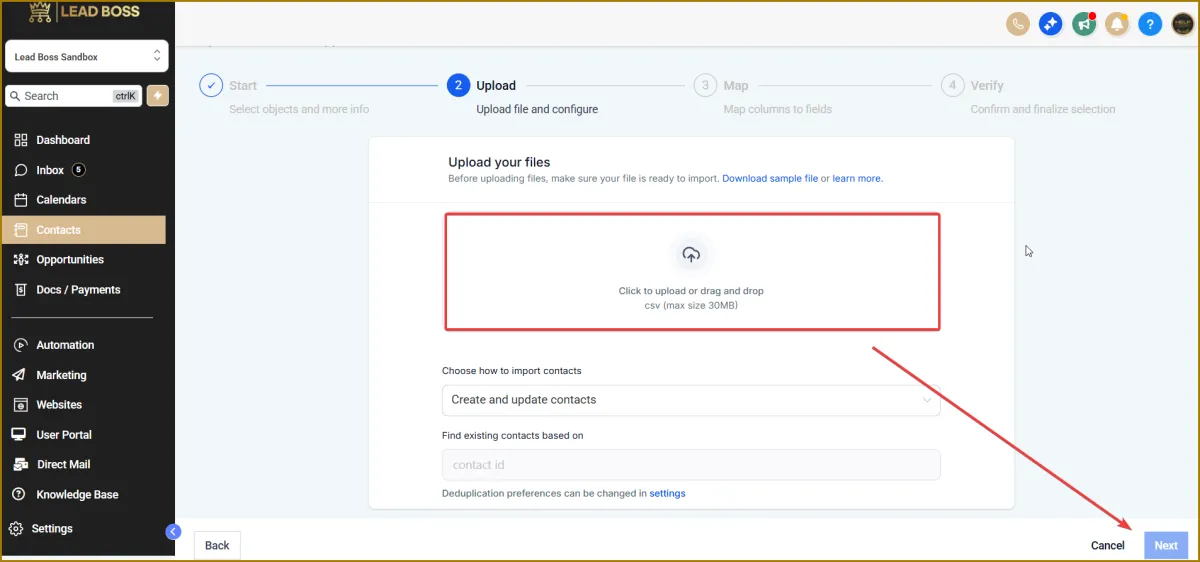Click the "Find existing contacts based on" label
The height and width of the screenshot is (562, 1200).
pyautogui.click(x=512, y=436)
